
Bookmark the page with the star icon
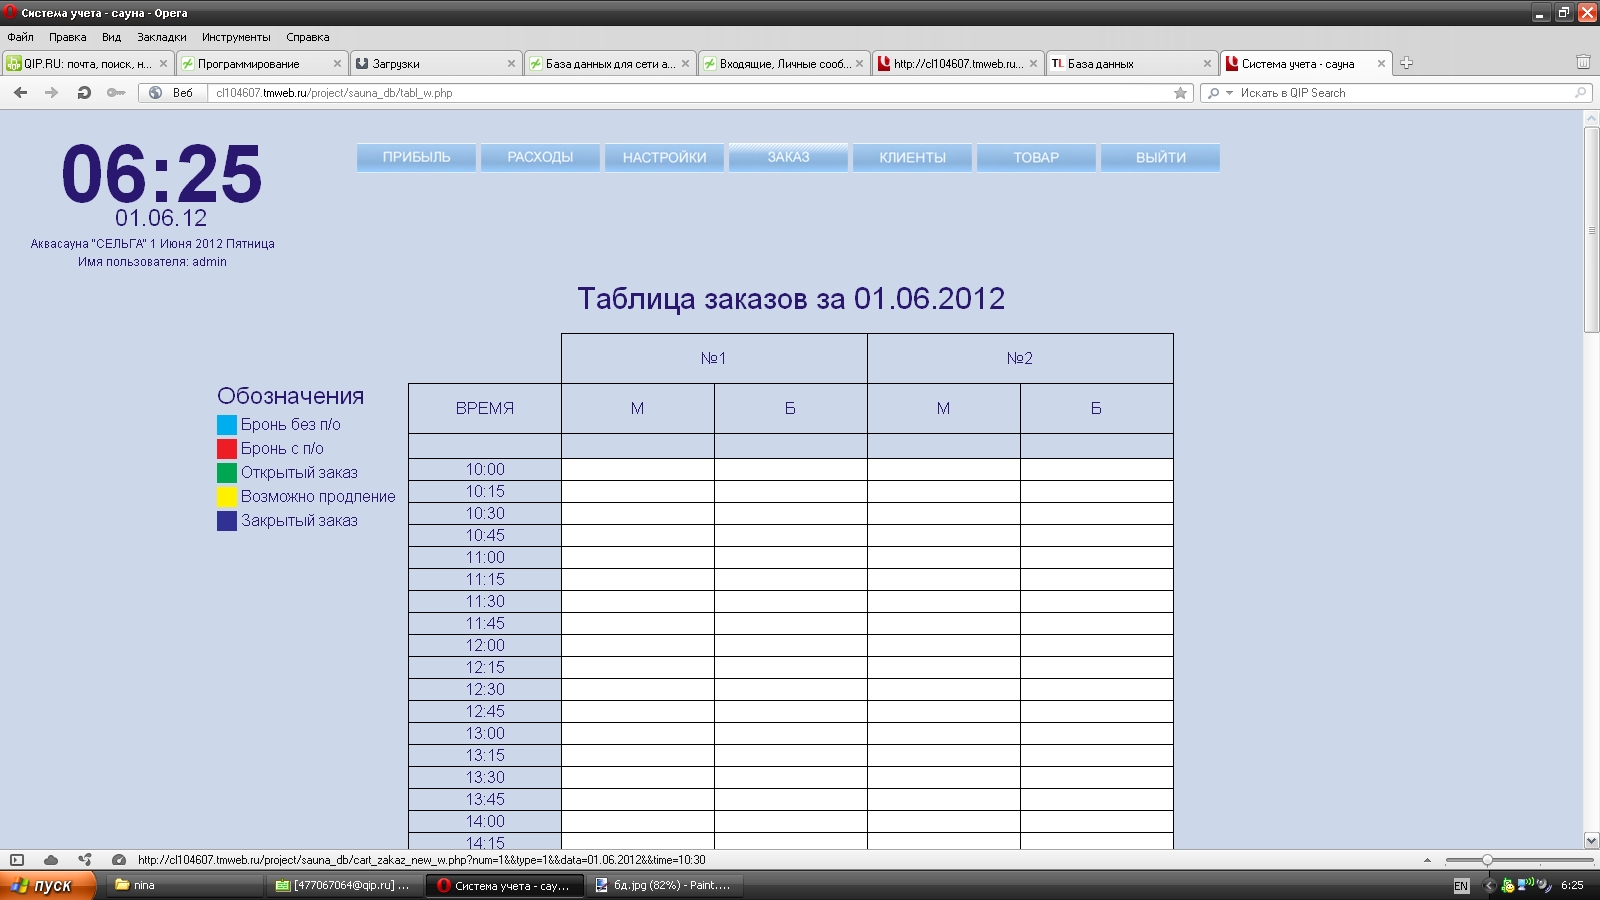(1180, 93)
